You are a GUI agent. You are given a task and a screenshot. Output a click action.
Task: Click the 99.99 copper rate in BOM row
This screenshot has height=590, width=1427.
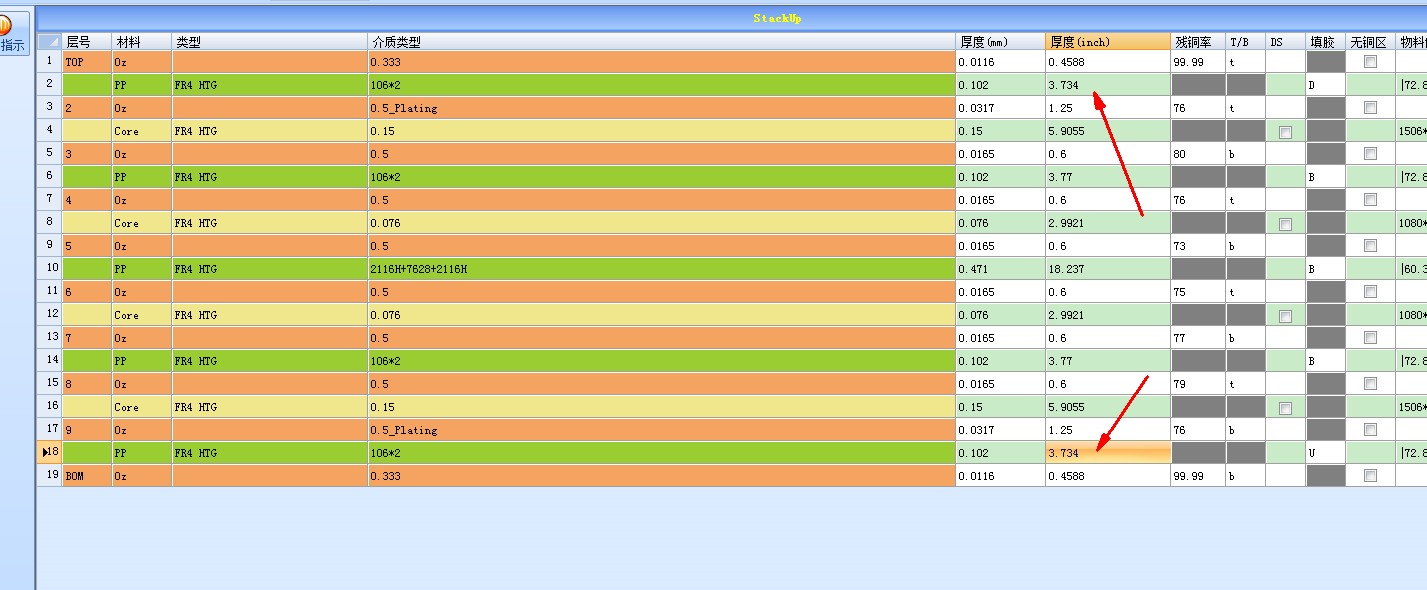click(1198, 476)
